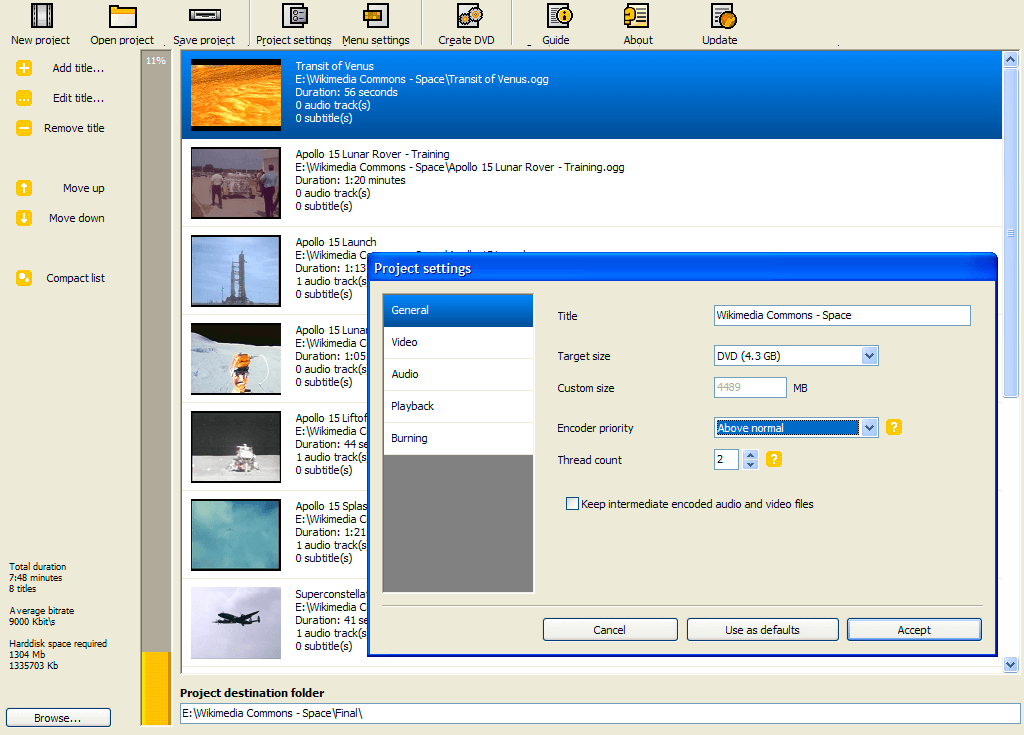Click the Create DVD icon
This screenshot has height=735, width=1024.
(469, 16)
